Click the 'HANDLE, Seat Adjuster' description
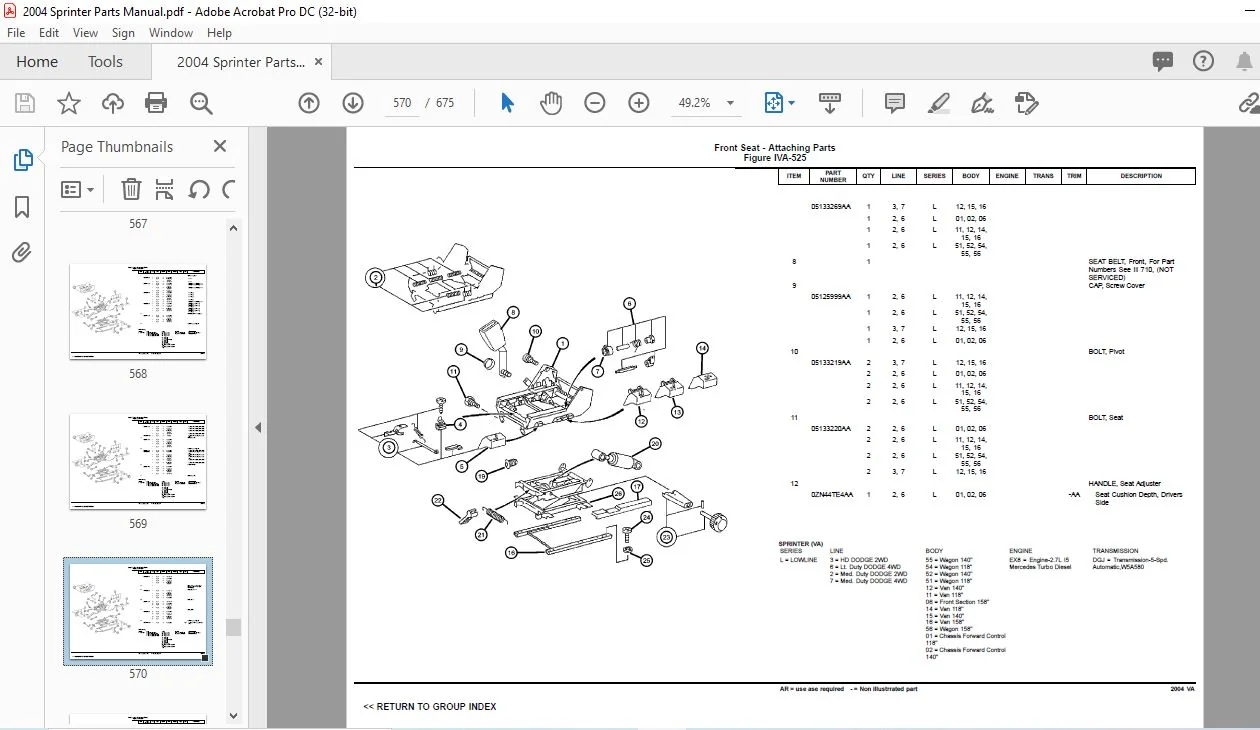1260x730 pixels. [1125, 484]
